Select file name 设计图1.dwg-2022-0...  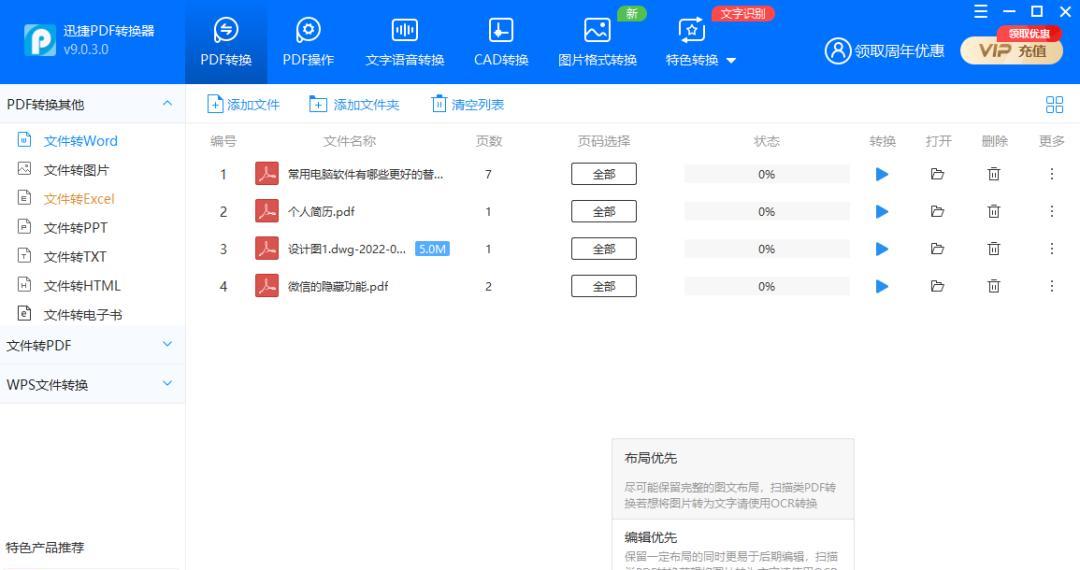[x=346, y=249]
